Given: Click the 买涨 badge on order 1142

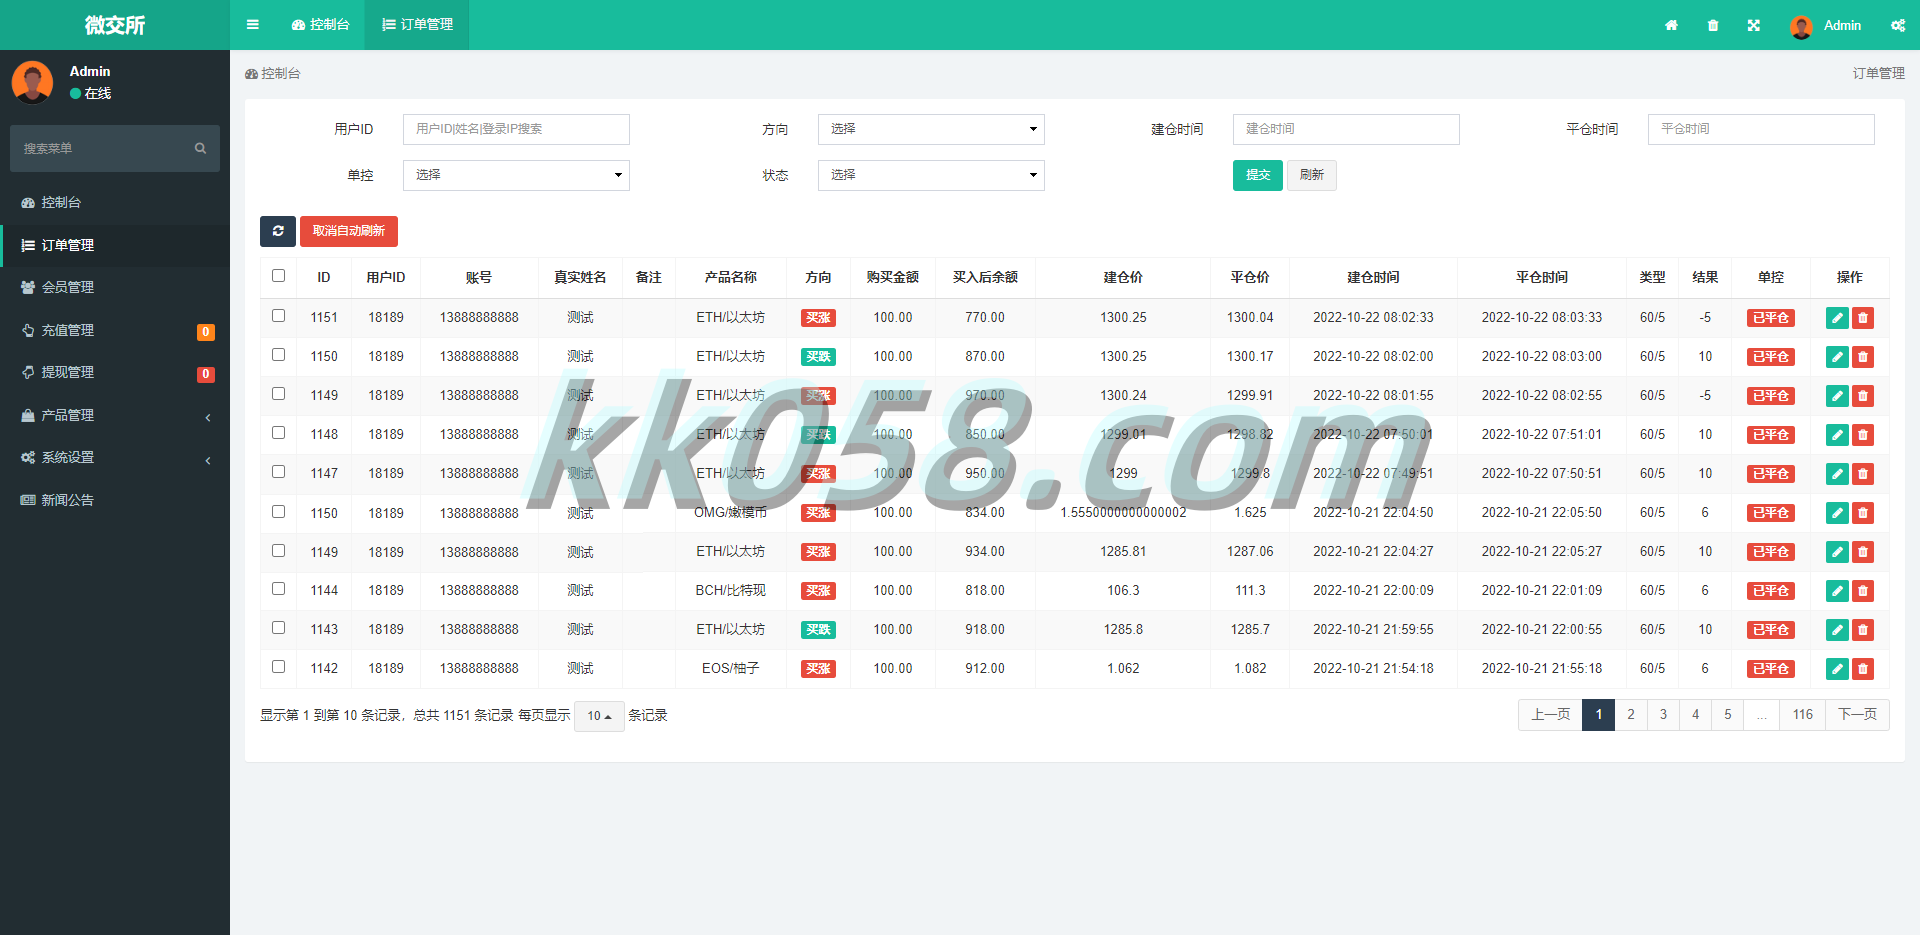Looking at the screenshot, I should pyautogui.click(x=818, y=669).
